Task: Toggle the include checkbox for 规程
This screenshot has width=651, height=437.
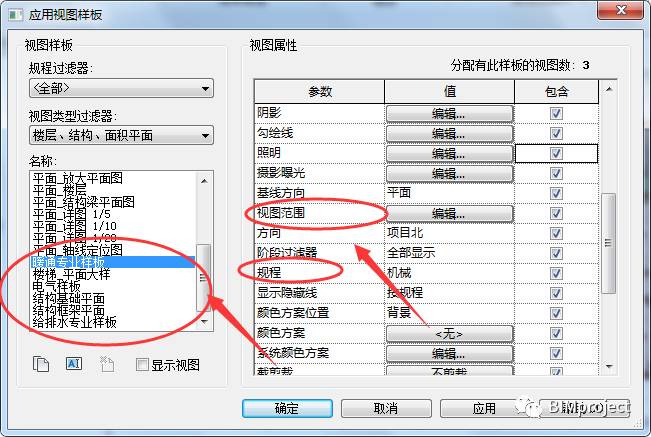Action: [x=556, y=273]
